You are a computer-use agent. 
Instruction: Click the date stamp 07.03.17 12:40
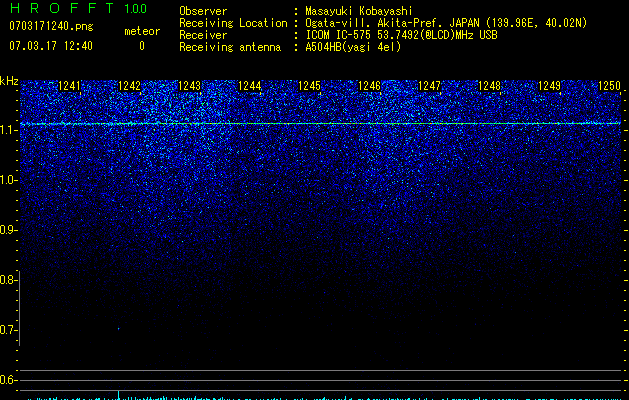[x=51, y=46]
